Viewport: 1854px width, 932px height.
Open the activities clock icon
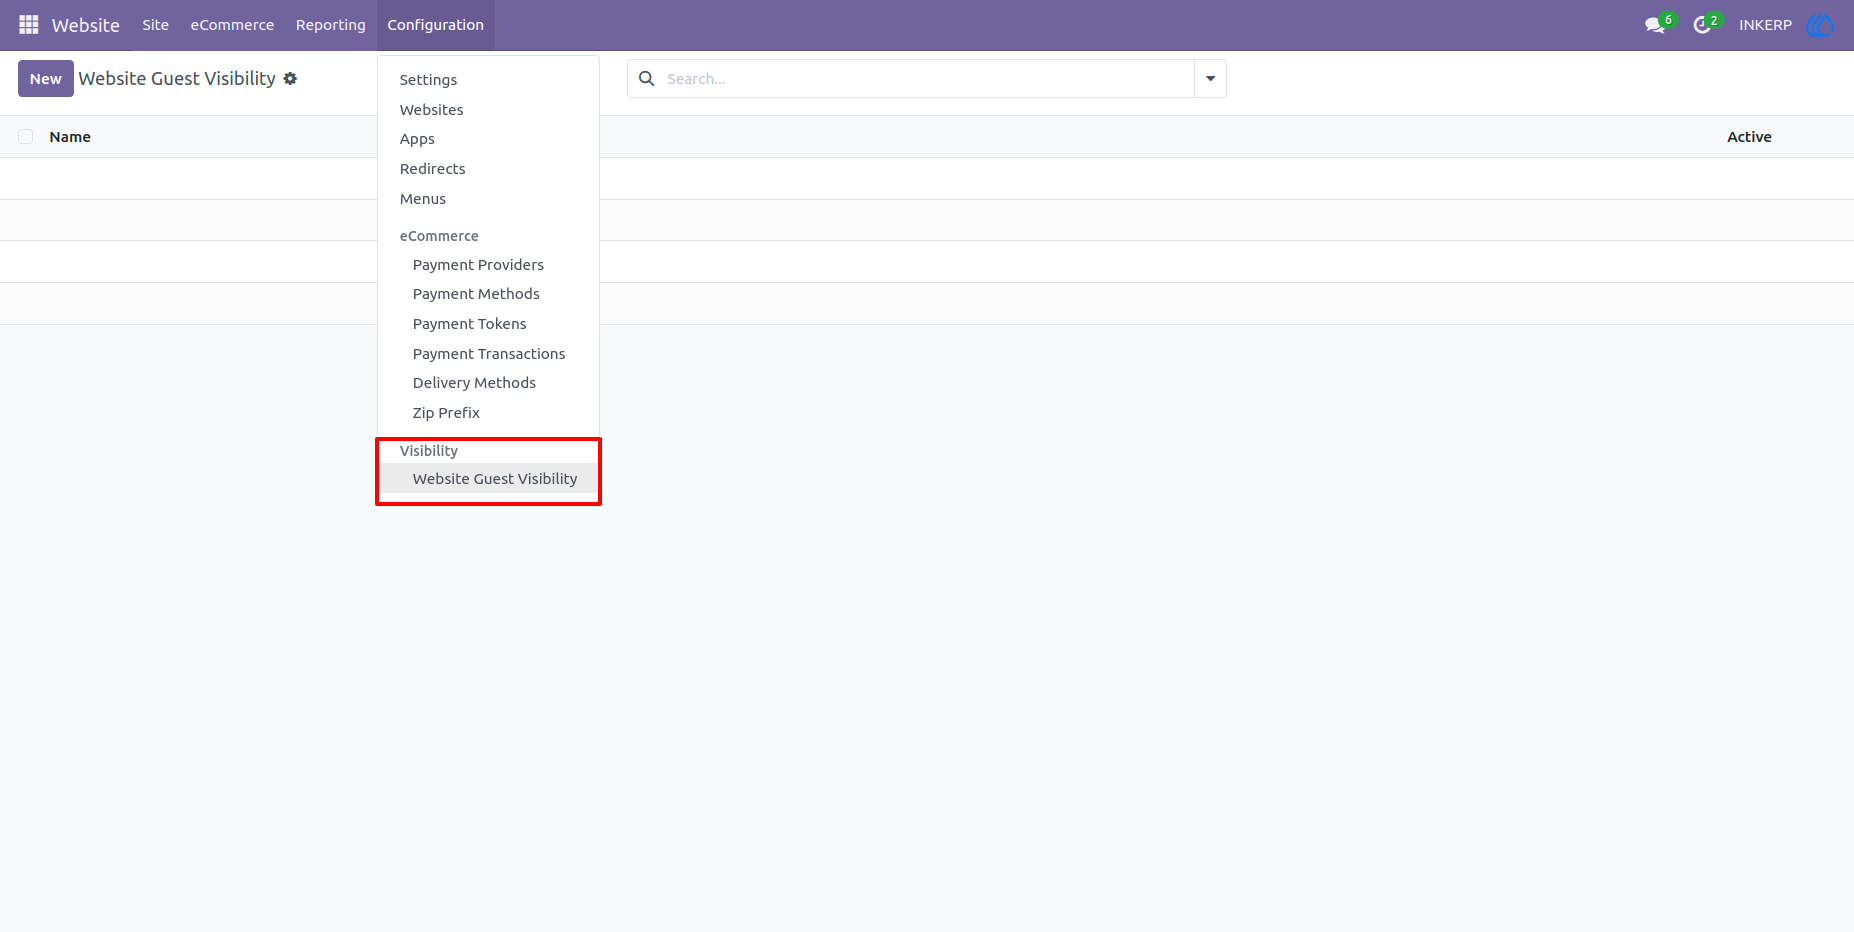point(1702,25)
